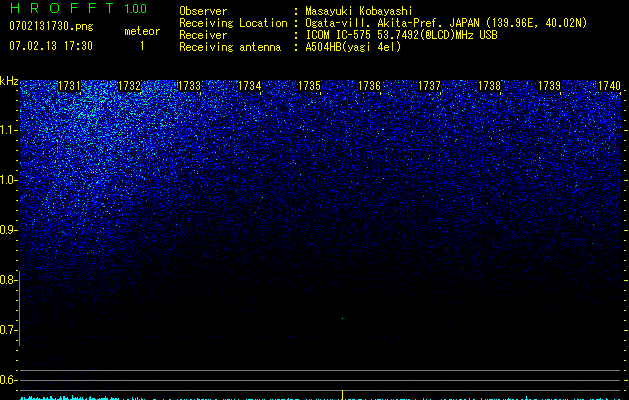The width and height of the screenshot is (629, 400).
Task: Click the 'Observer' field label
Action: point(203,11)
